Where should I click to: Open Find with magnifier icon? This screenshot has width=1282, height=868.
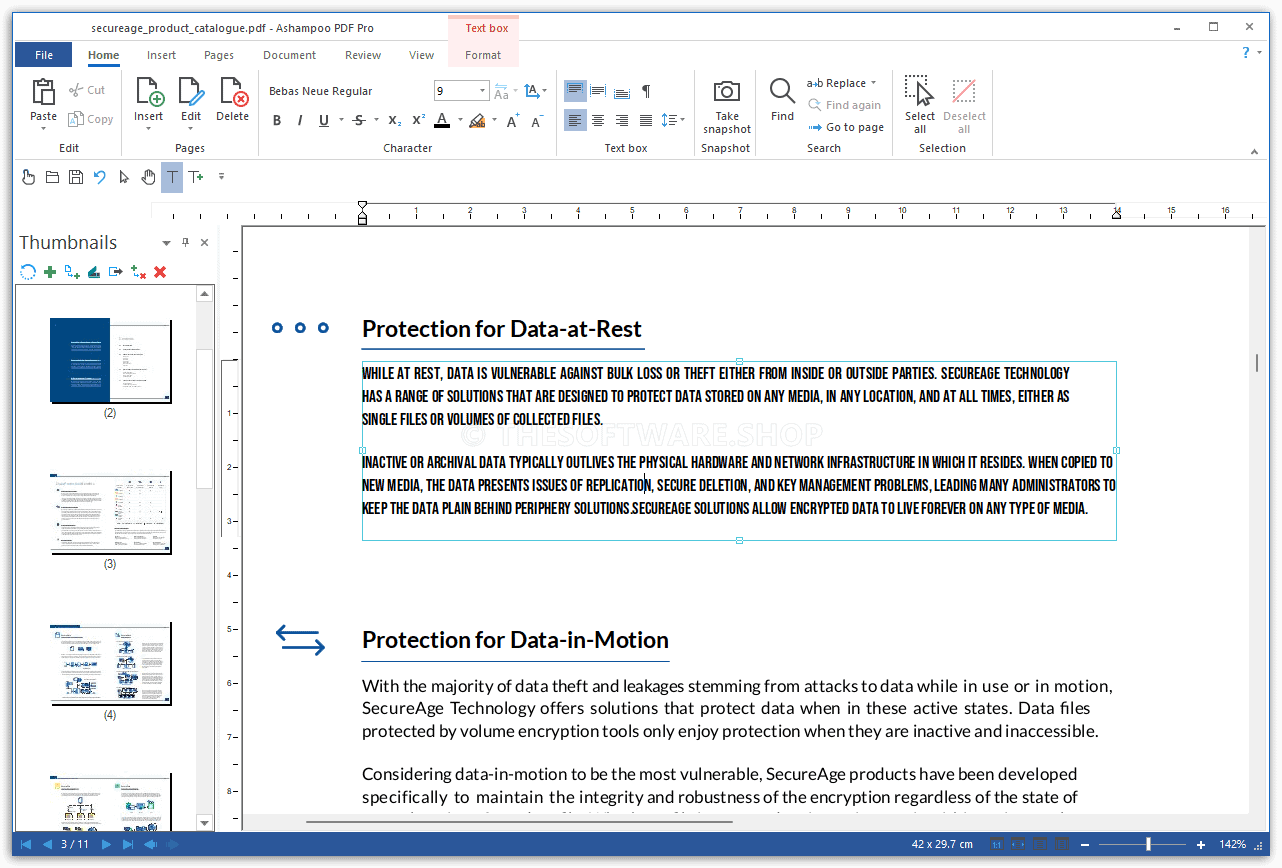click(782, 91)
